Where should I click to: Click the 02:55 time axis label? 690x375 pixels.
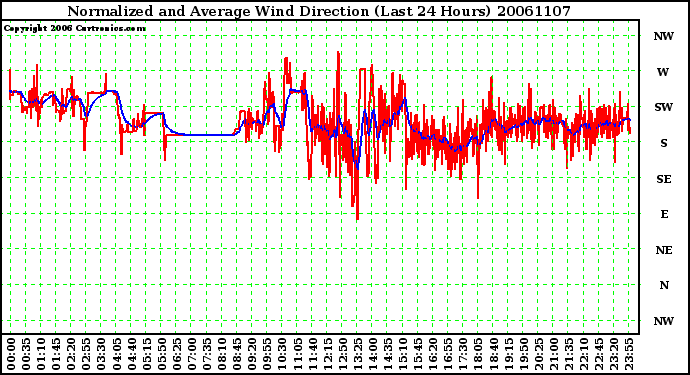86,354
